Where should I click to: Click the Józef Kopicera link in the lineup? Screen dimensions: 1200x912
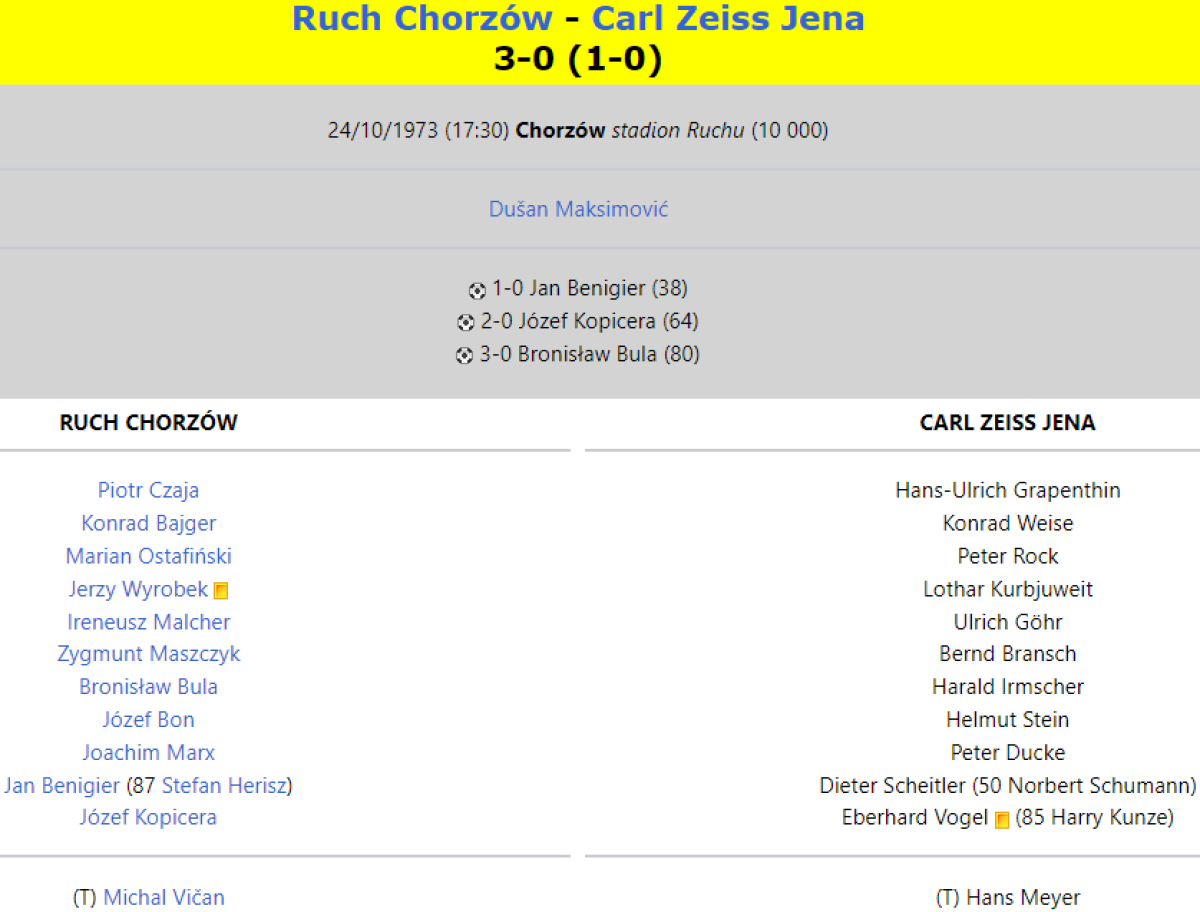(148, 817)
